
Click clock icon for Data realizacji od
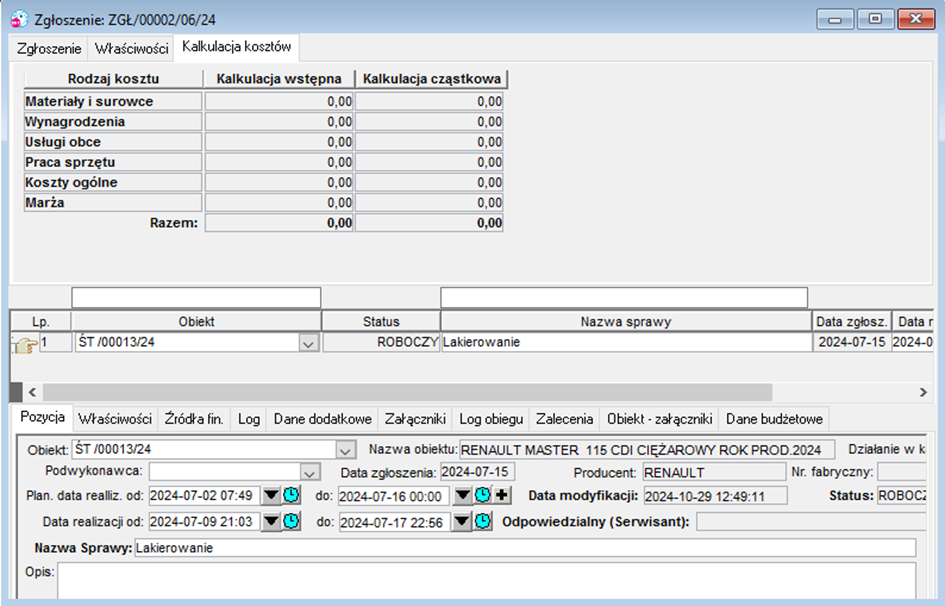291,521
